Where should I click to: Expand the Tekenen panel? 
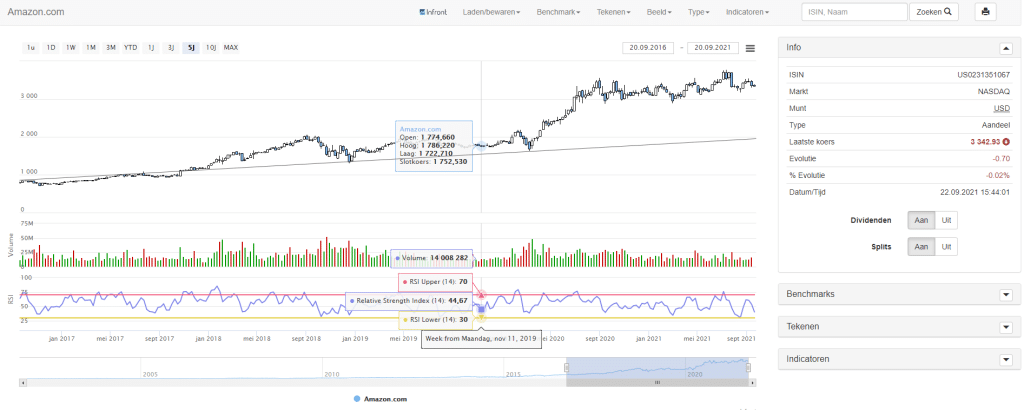(1006, 326)
